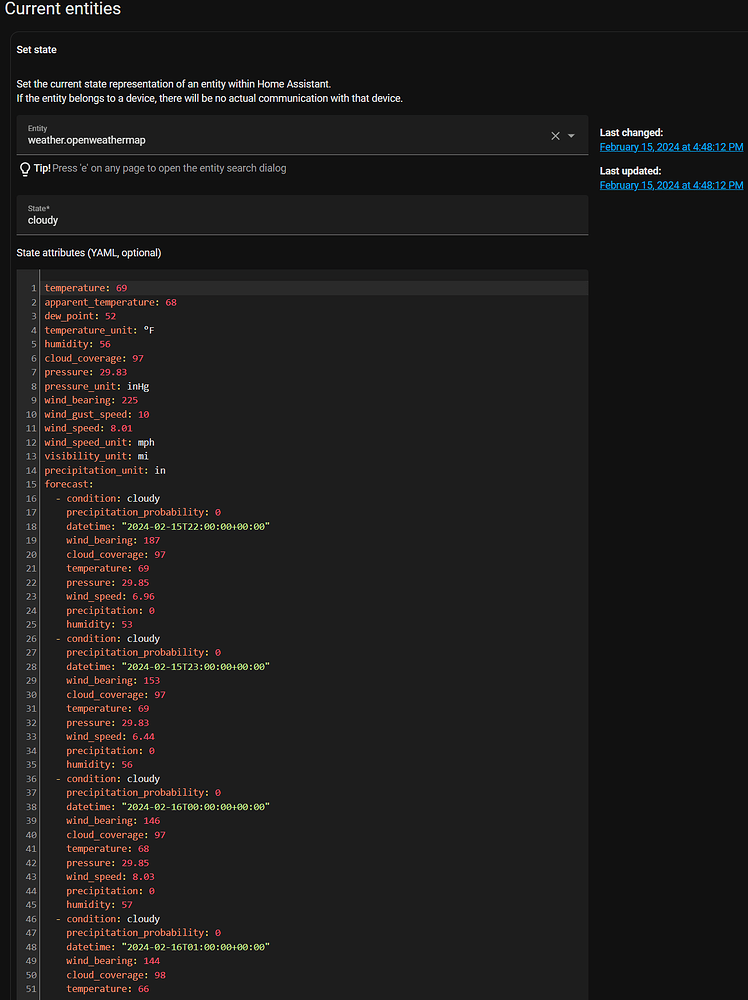Click the datetime value 2024-02-15T22:00:00+00:00
The width and height of the screenshot is (748, 1000).
point(196,526)
